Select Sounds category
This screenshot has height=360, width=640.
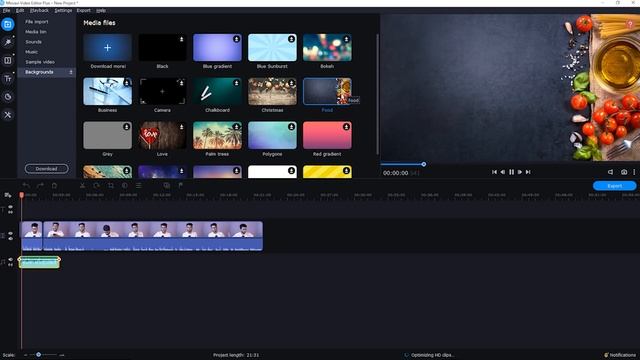tap(33, 42)
